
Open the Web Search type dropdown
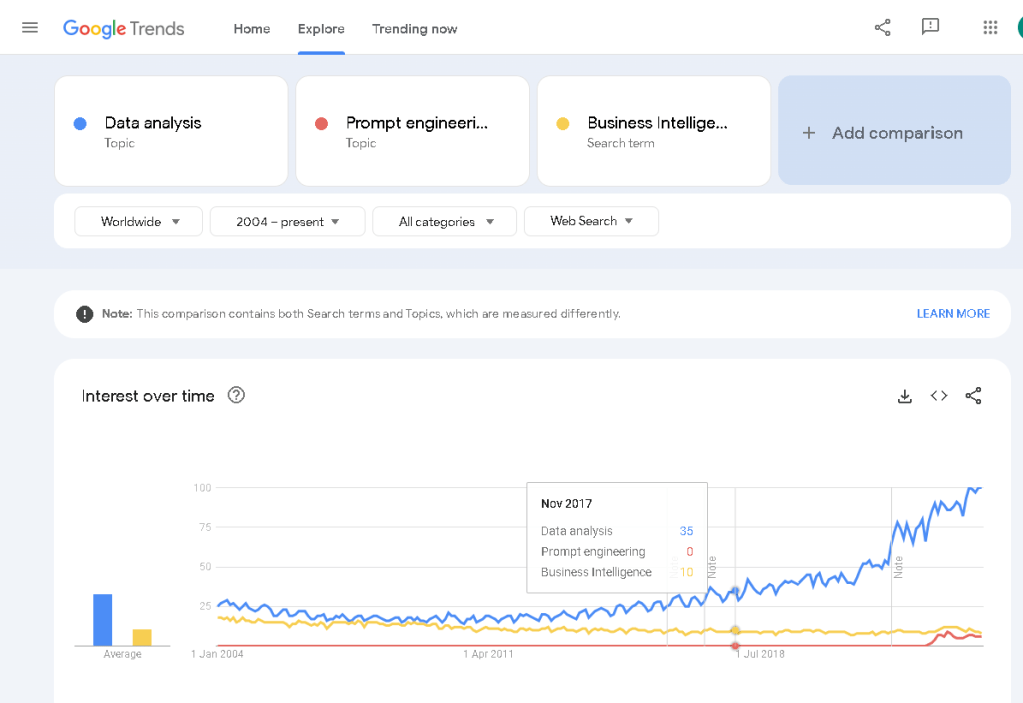click(591, 221)
